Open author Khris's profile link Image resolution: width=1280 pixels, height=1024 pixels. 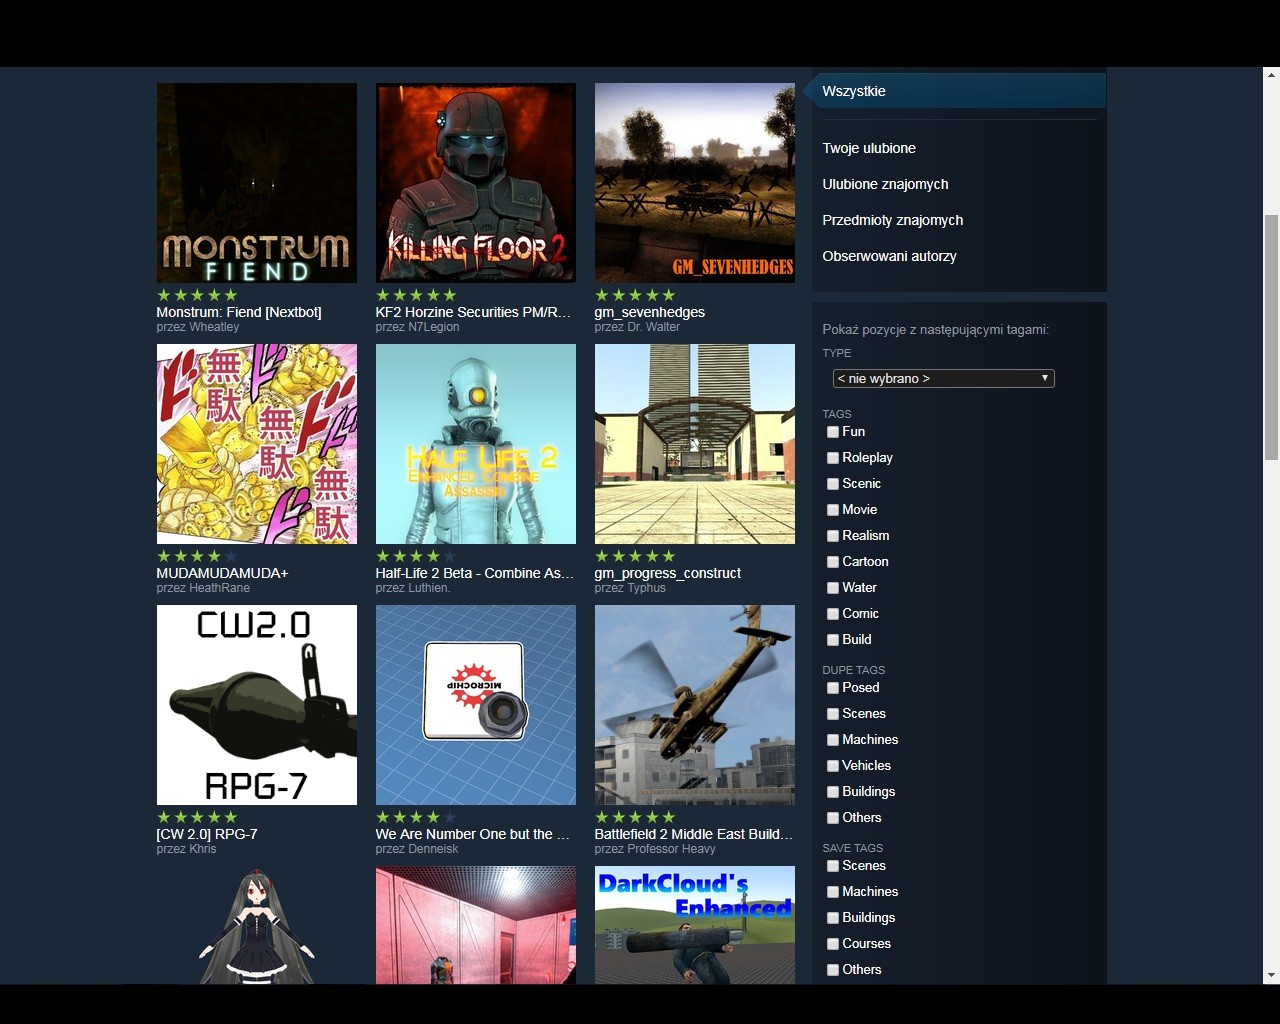click(x=203, y=849)
